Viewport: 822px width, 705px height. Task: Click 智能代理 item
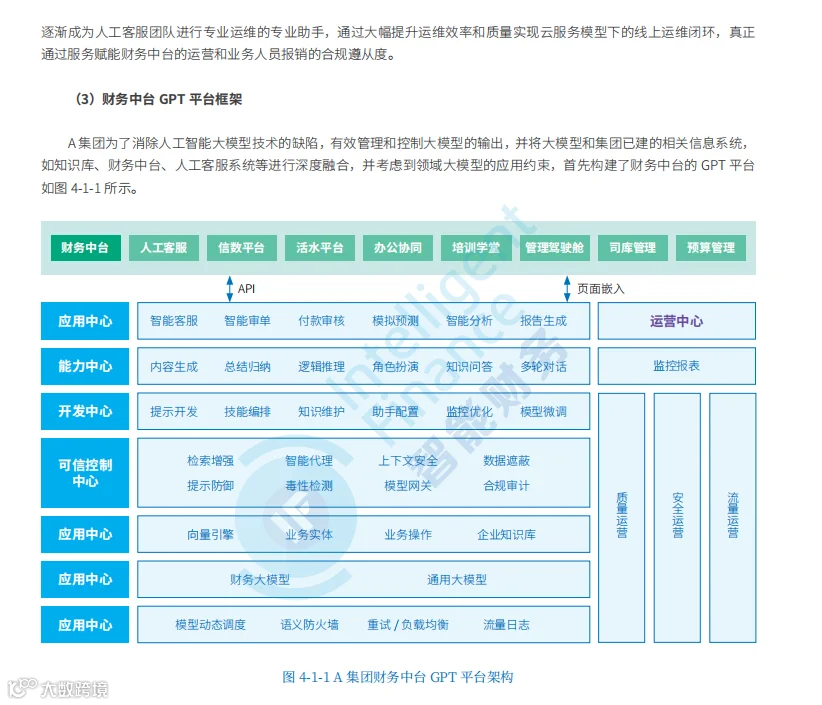coord(309,461)
